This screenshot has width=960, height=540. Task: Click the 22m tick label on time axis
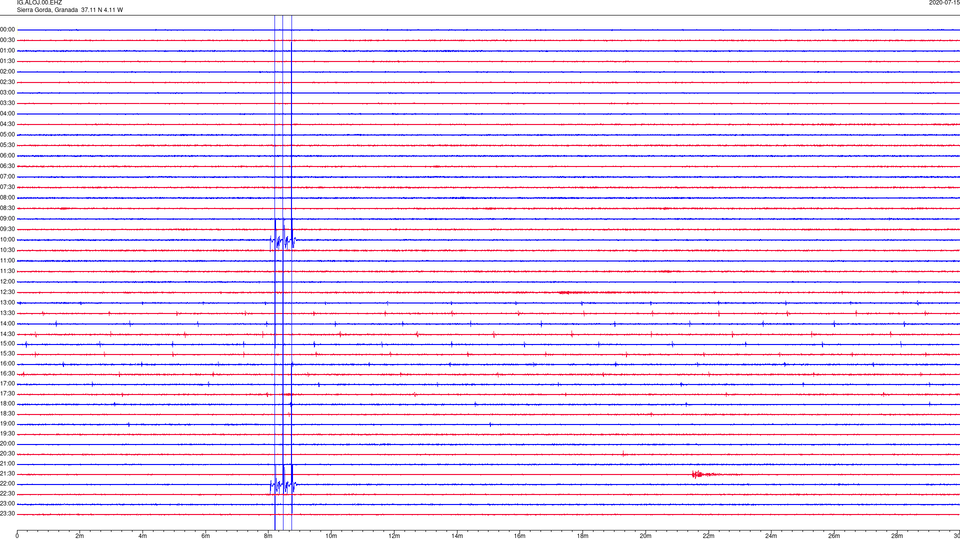708,536
